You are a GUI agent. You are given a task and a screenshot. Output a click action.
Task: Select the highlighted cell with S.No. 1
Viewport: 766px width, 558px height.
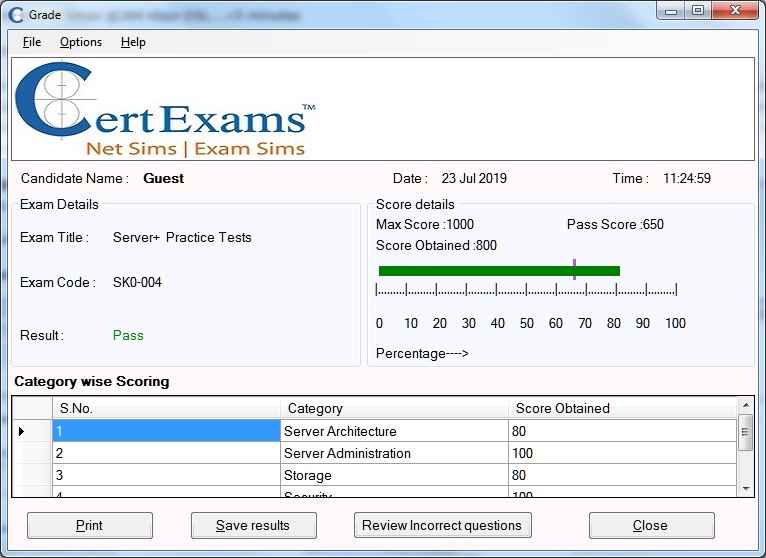coord(166,431)
